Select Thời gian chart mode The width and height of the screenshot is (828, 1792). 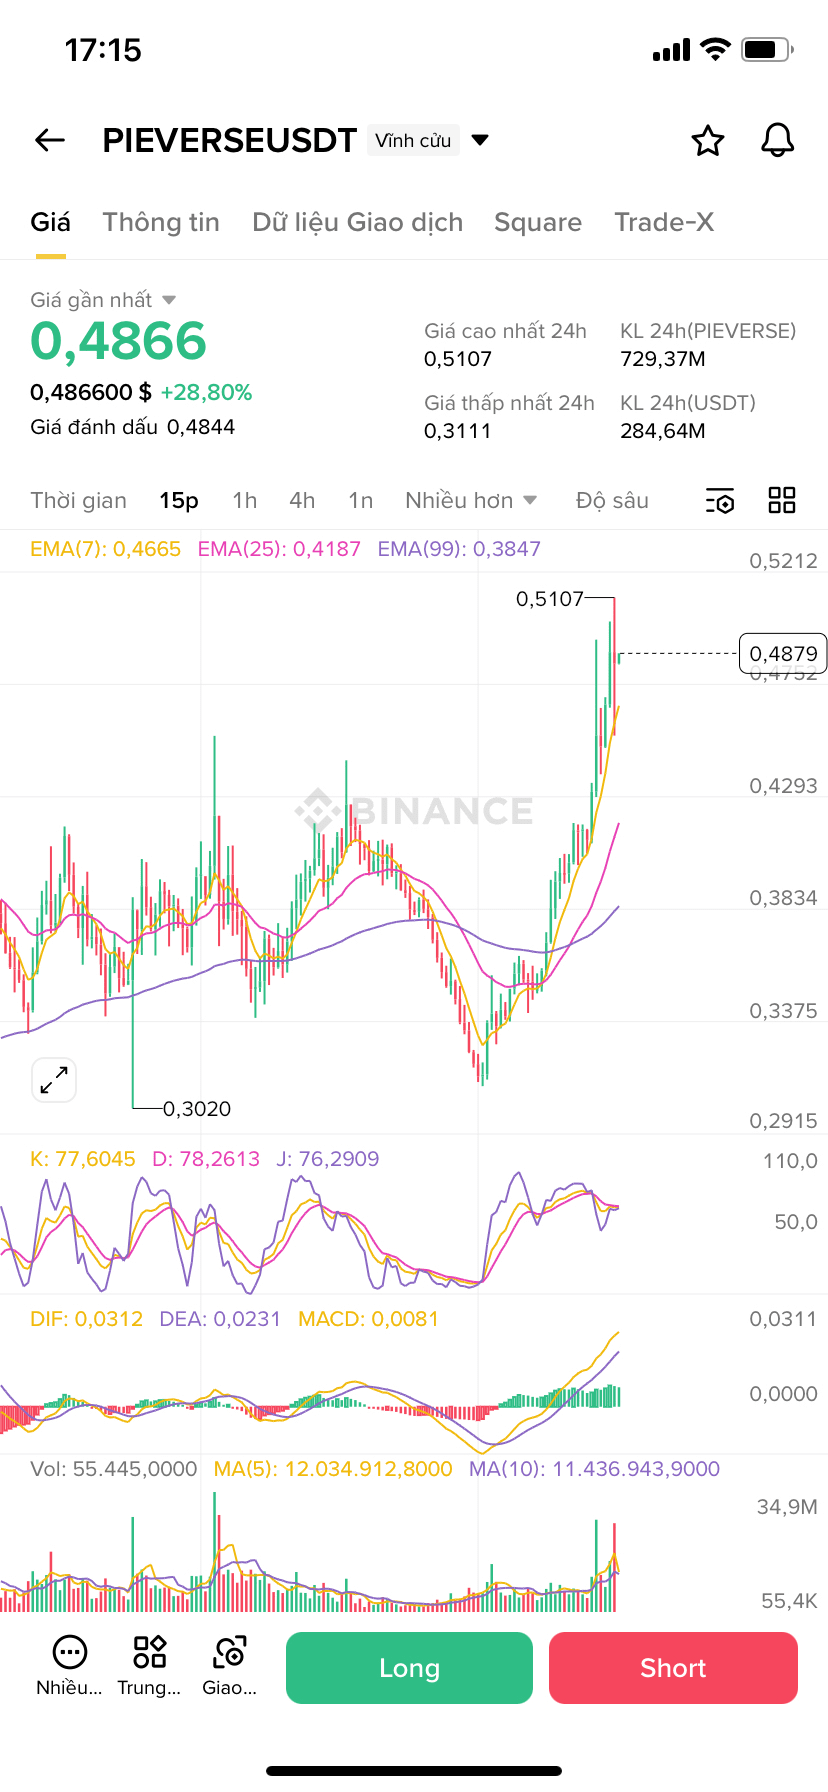pos(78,500)
